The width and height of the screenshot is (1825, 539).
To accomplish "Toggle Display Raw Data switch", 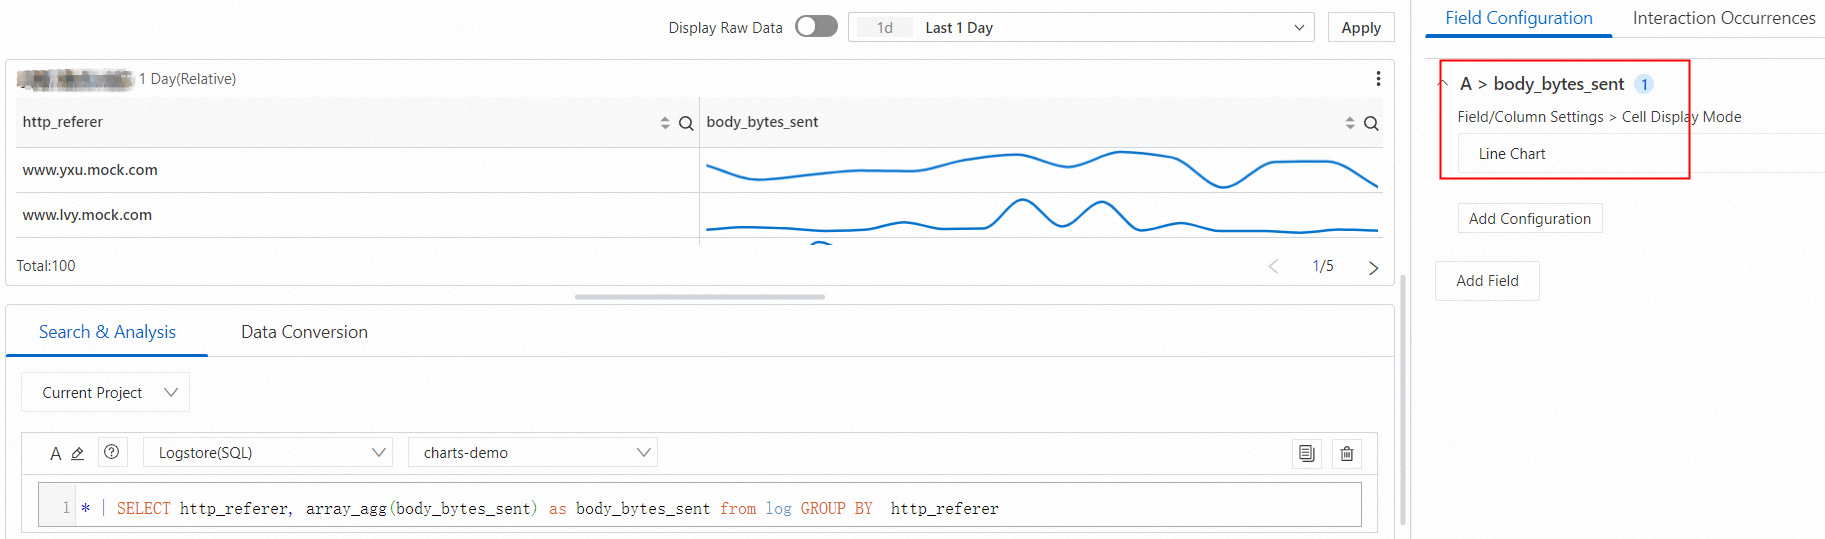I will (x=816, y=27).
